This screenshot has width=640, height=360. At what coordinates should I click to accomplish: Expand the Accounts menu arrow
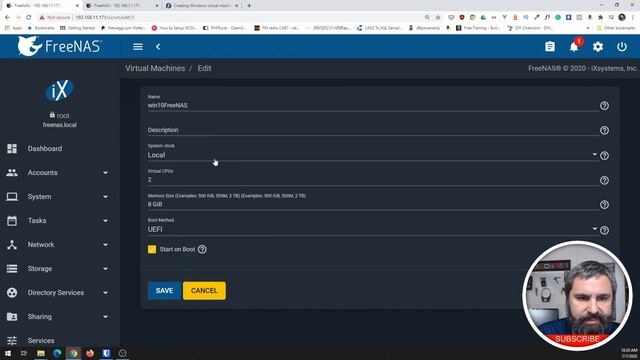[105, 173]
